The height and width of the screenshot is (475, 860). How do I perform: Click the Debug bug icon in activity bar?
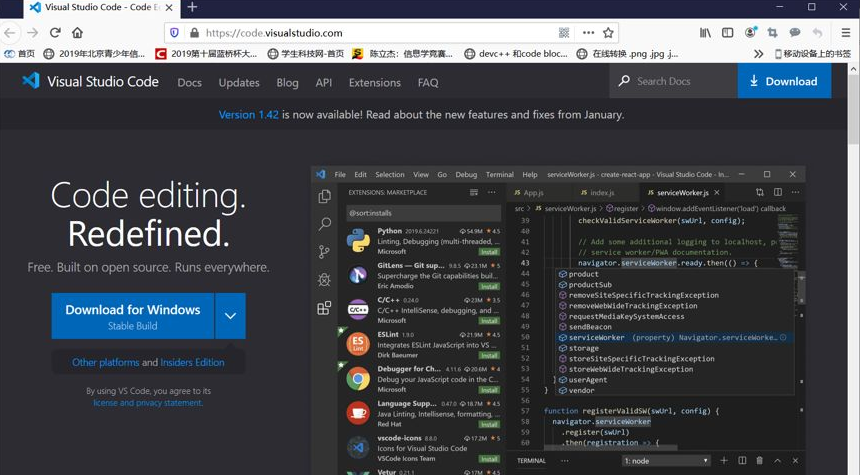(324, 280)
